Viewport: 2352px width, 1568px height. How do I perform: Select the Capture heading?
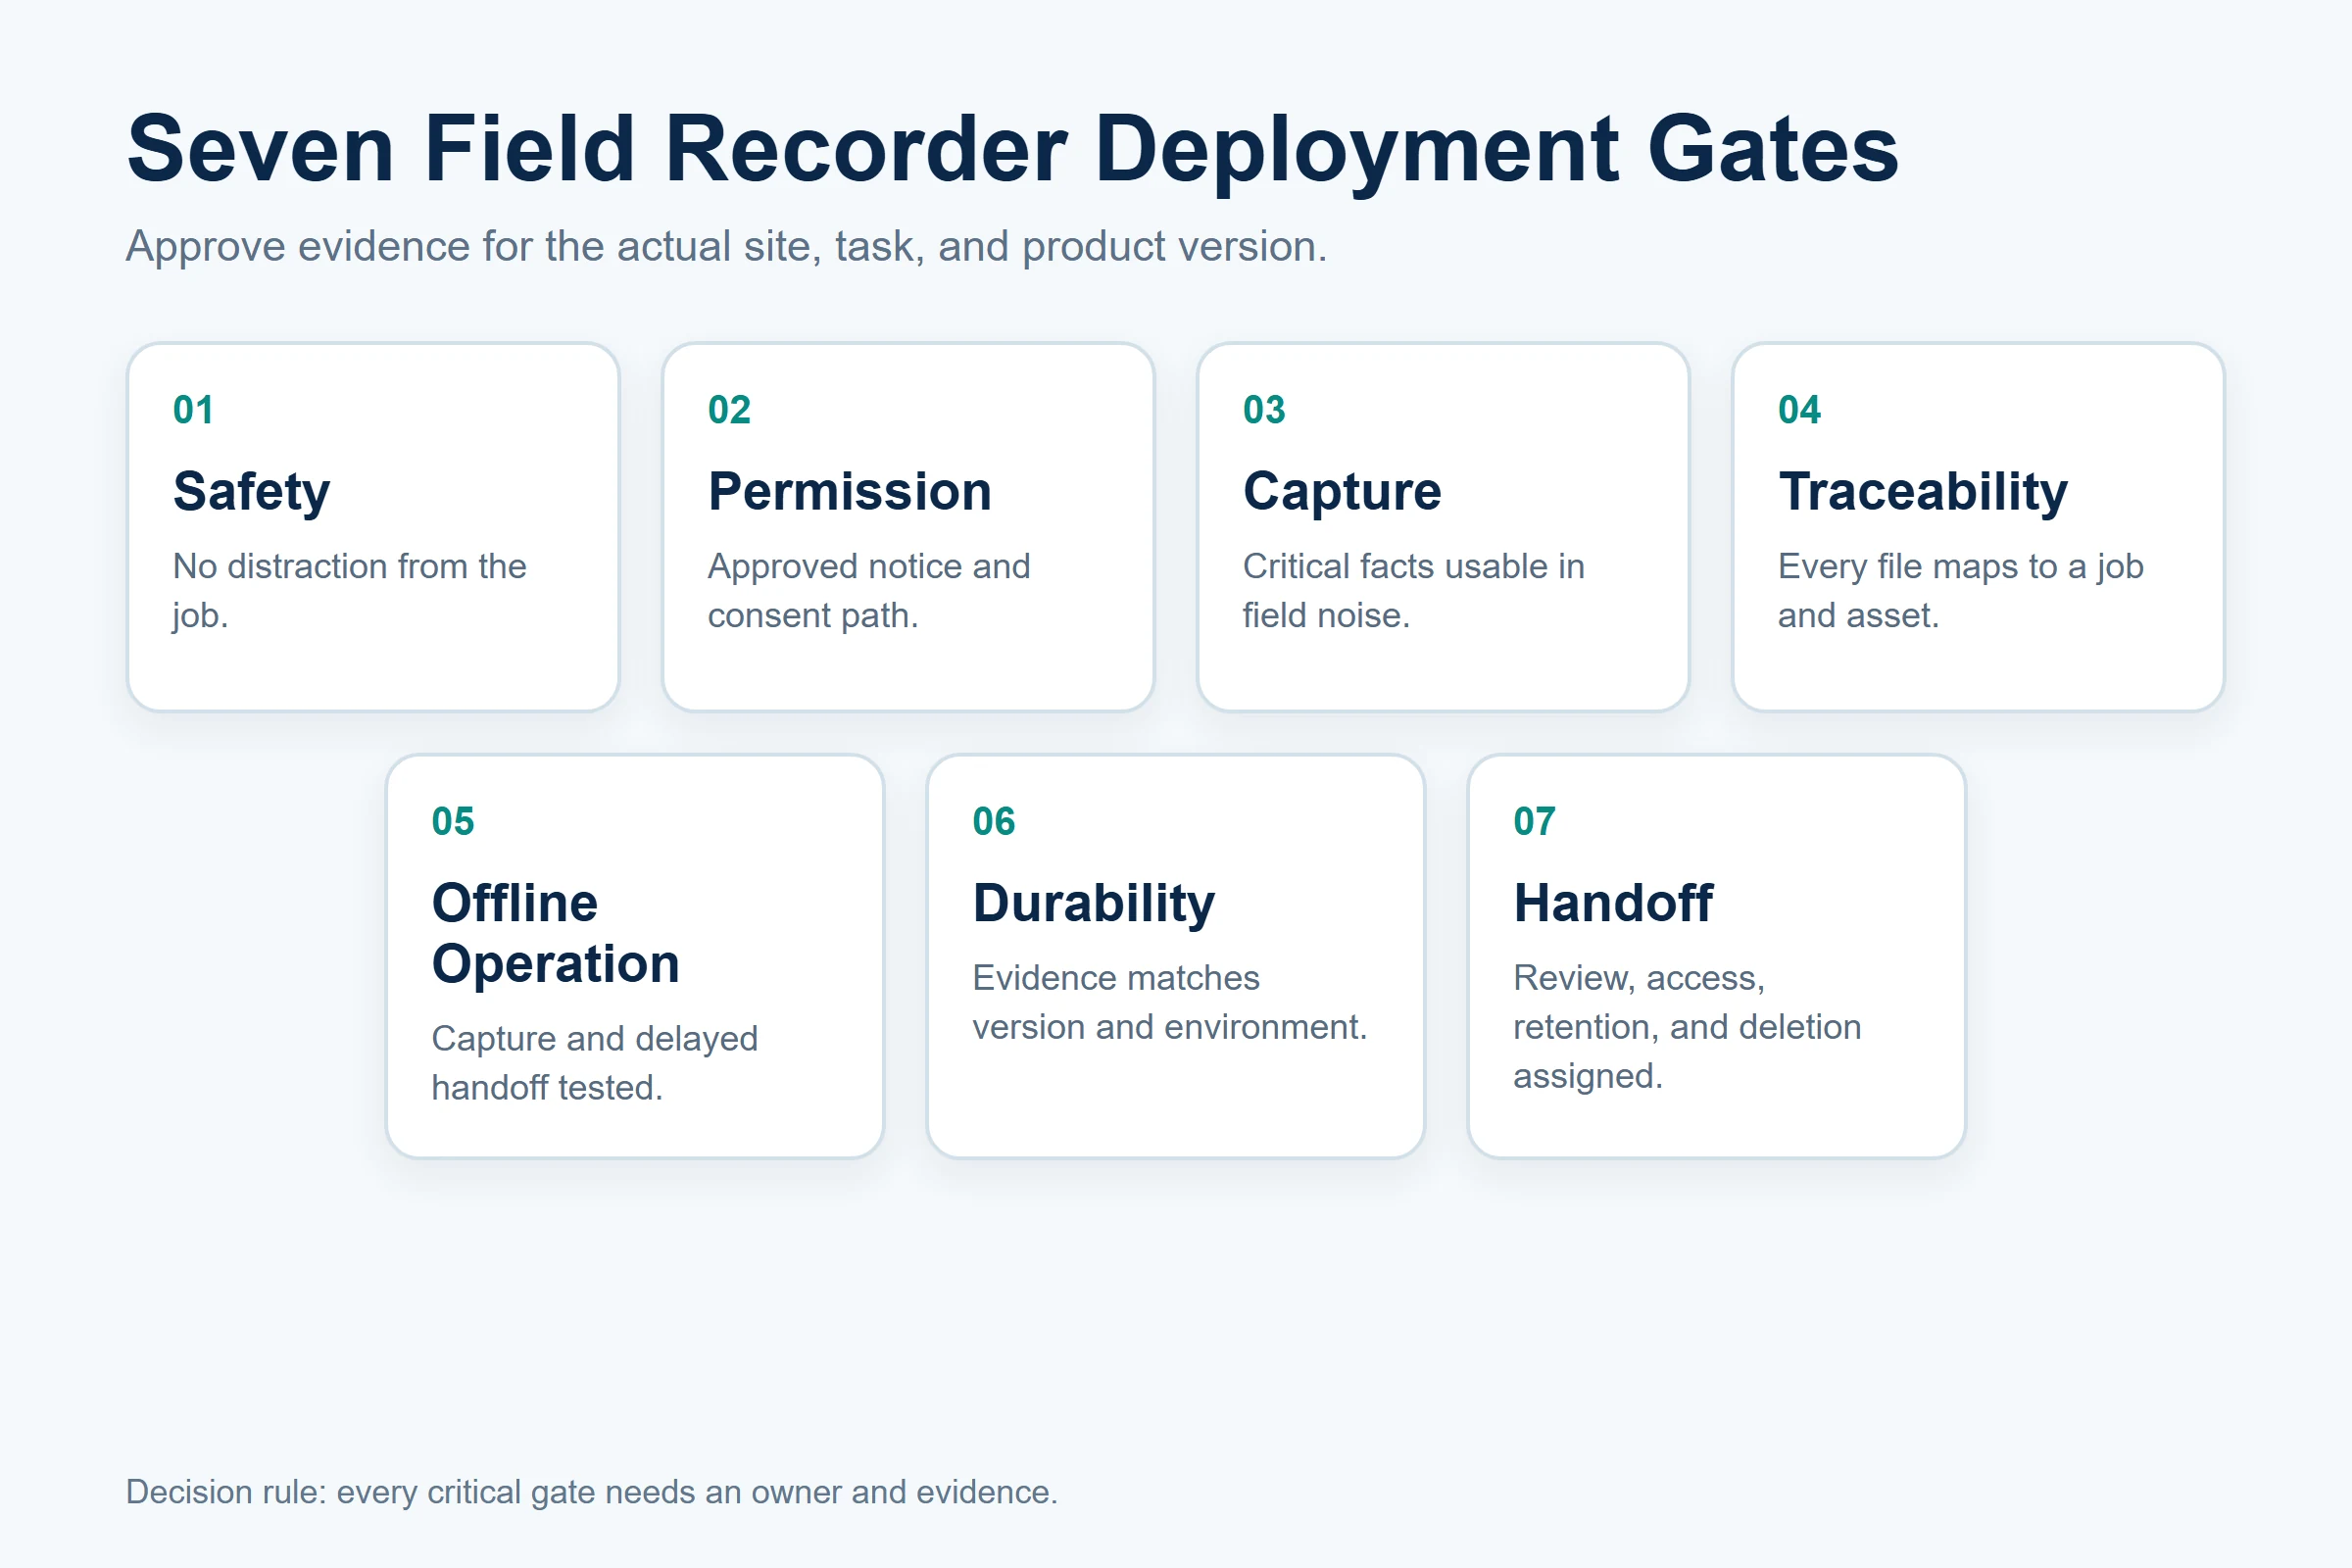[1342, 491]
